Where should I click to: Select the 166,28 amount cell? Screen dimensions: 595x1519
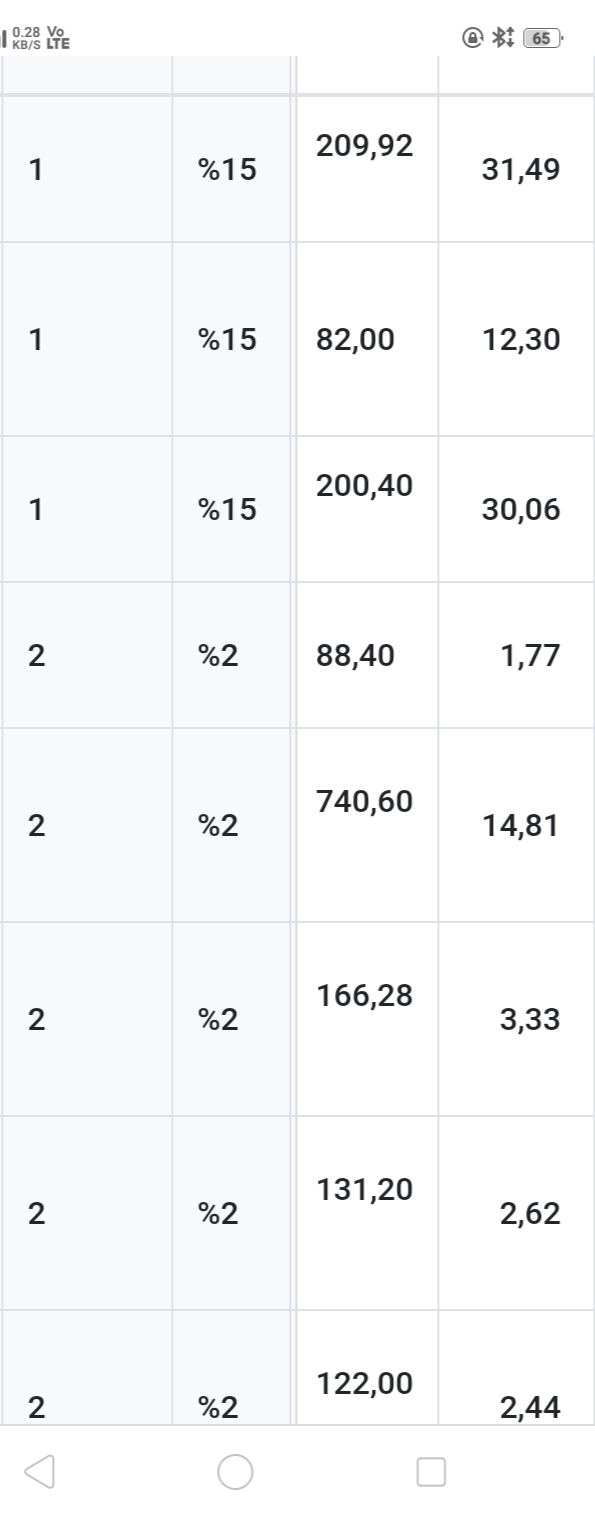point(367,1019)
